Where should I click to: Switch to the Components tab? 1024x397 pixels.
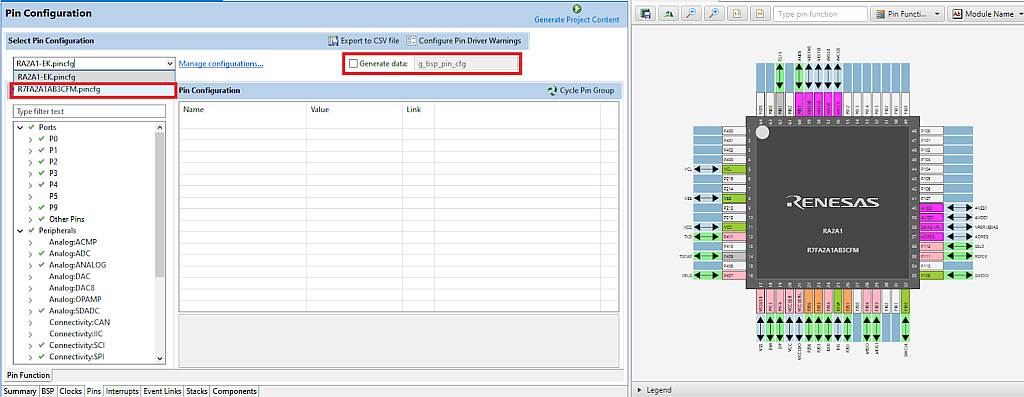tap(234, 391)
